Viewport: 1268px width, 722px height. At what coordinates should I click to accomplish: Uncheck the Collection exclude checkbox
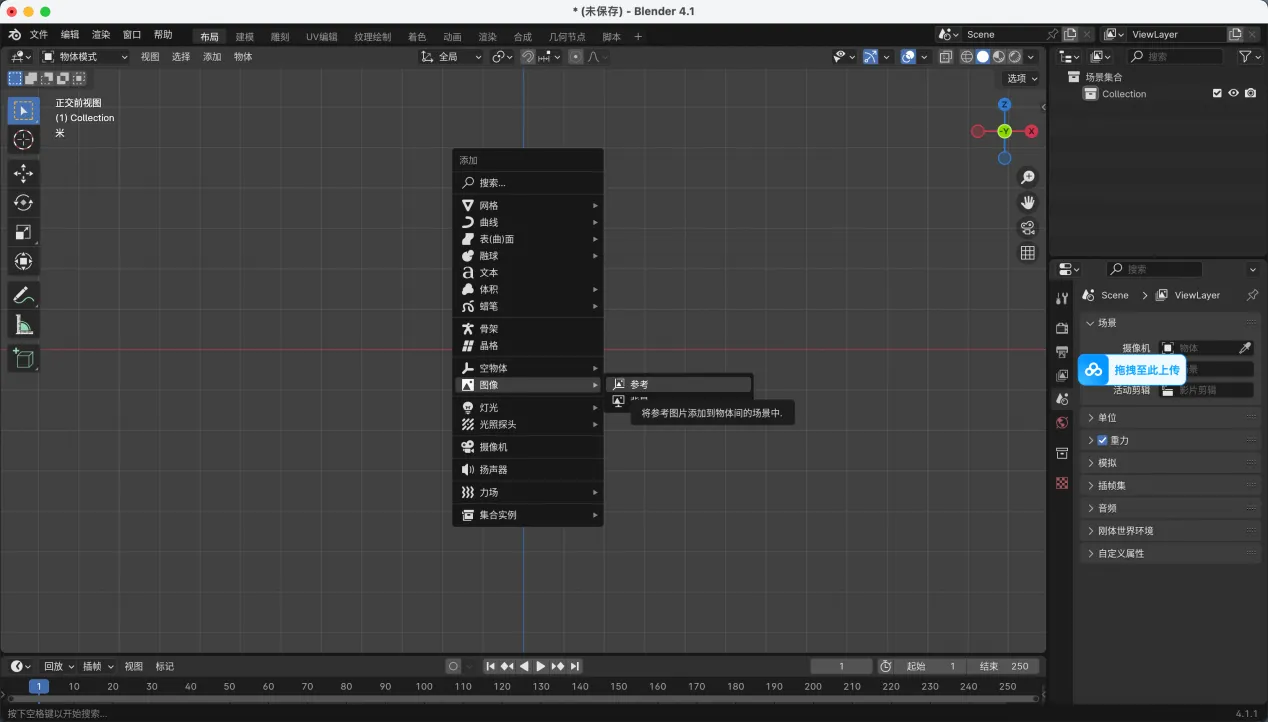click(1217, 93)
